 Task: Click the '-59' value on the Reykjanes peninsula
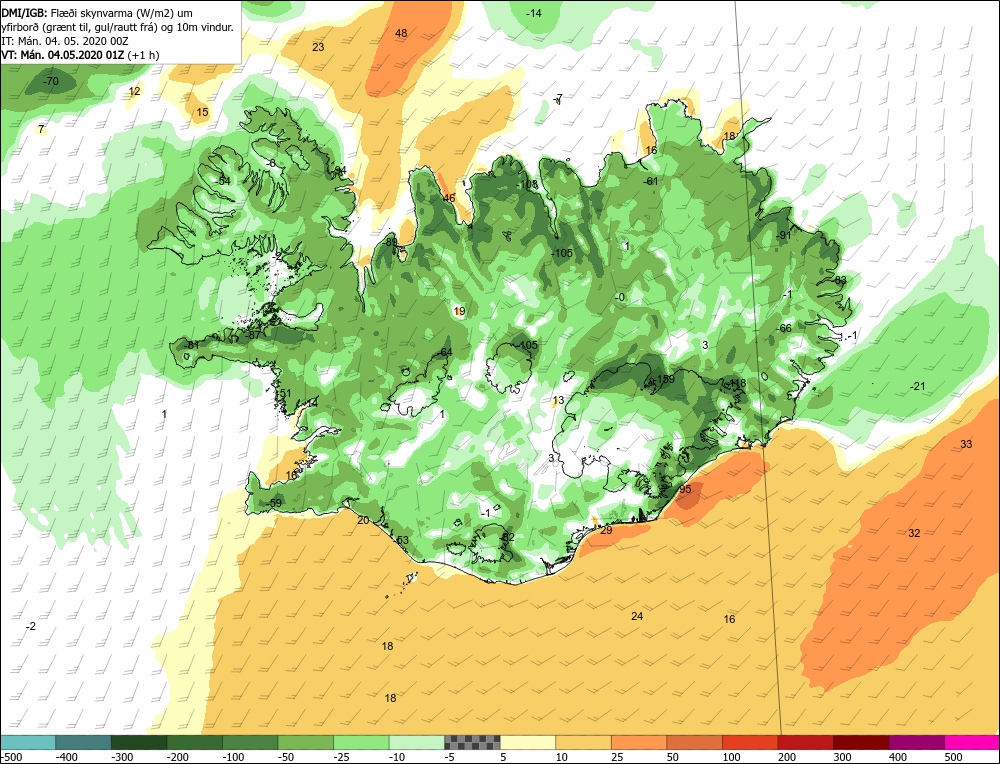coord(274,503)
